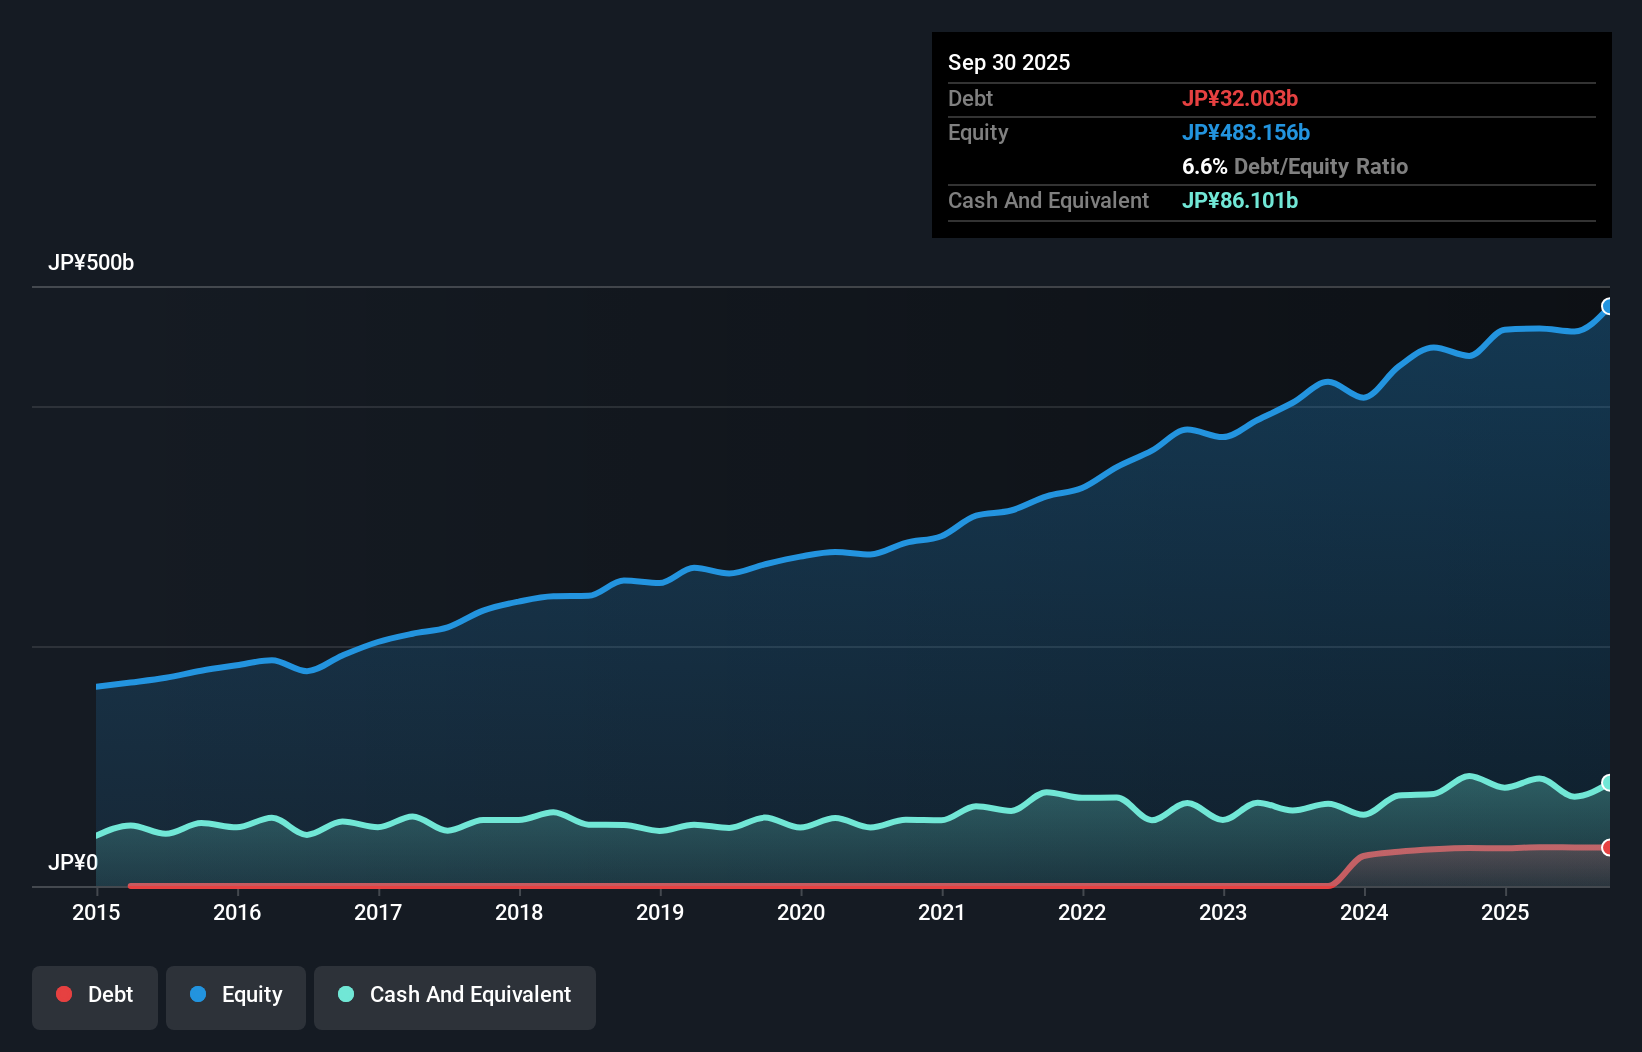Viewport: 1642px width, 1052px height.
Task: Select the Cash And Equivalent legend label
Action: coord(470,994)
